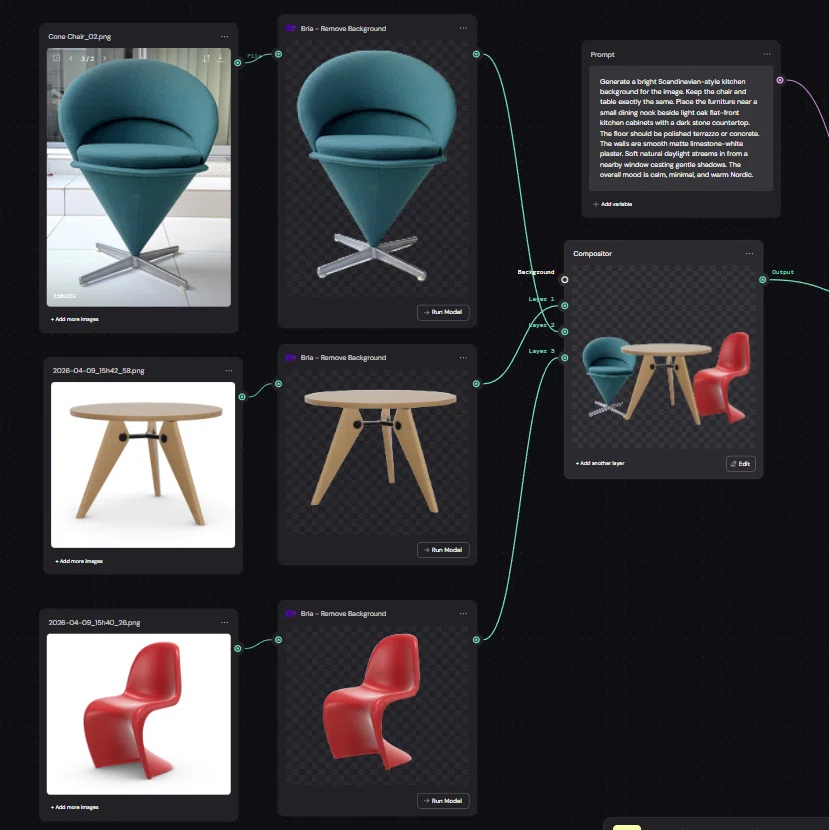
Task: Click output port of red chair image node
Action: point(238,648)
